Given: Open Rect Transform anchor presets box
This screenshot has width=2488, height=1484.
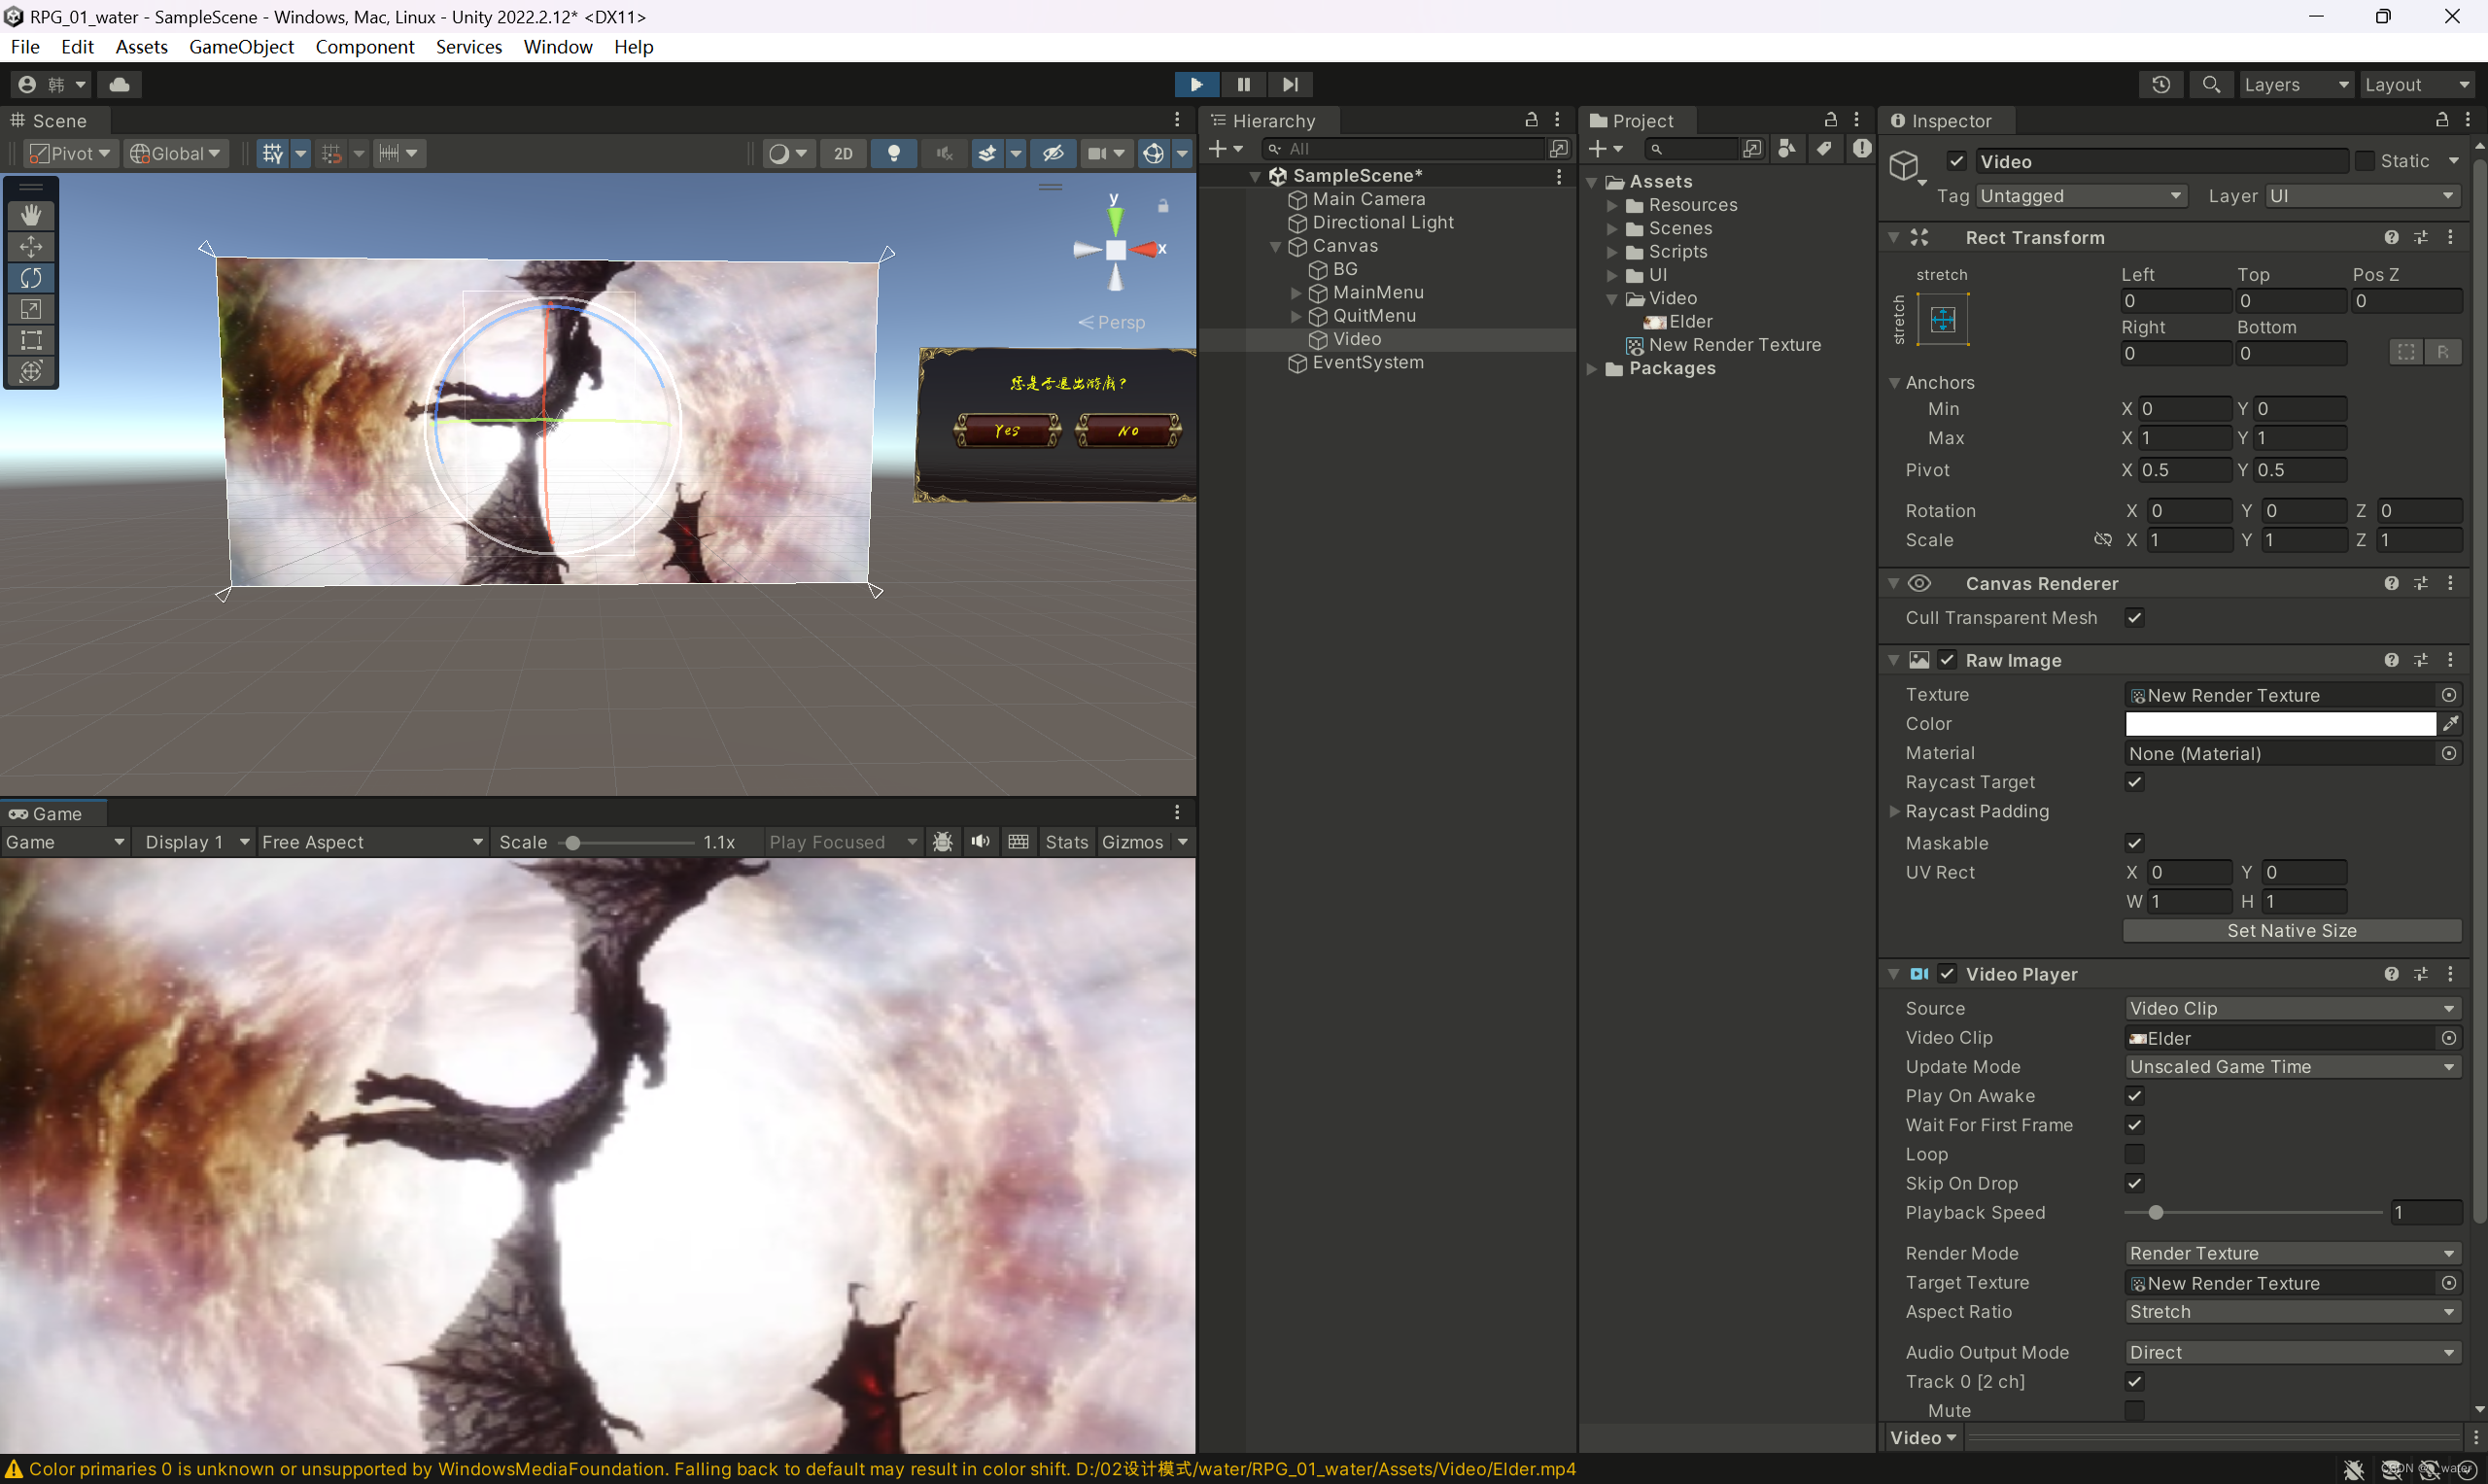Looking at the screenshot, I should (x=1942, y=320).
